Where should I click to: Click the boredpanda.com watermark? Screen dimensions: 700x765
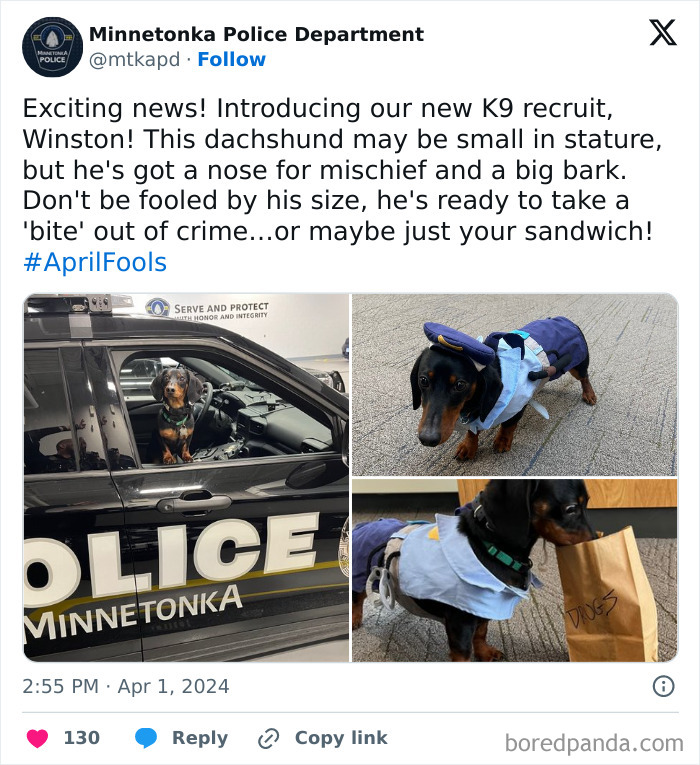pyautogui.click(x=593, y=742)
